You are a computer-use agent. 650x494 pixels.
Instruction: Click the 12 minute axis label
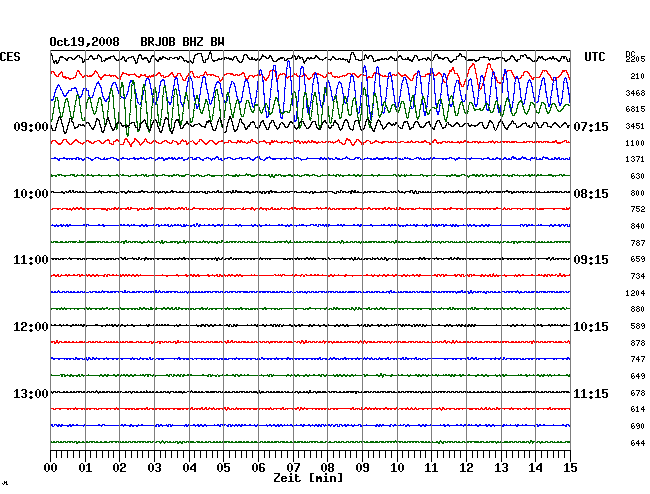466,468
